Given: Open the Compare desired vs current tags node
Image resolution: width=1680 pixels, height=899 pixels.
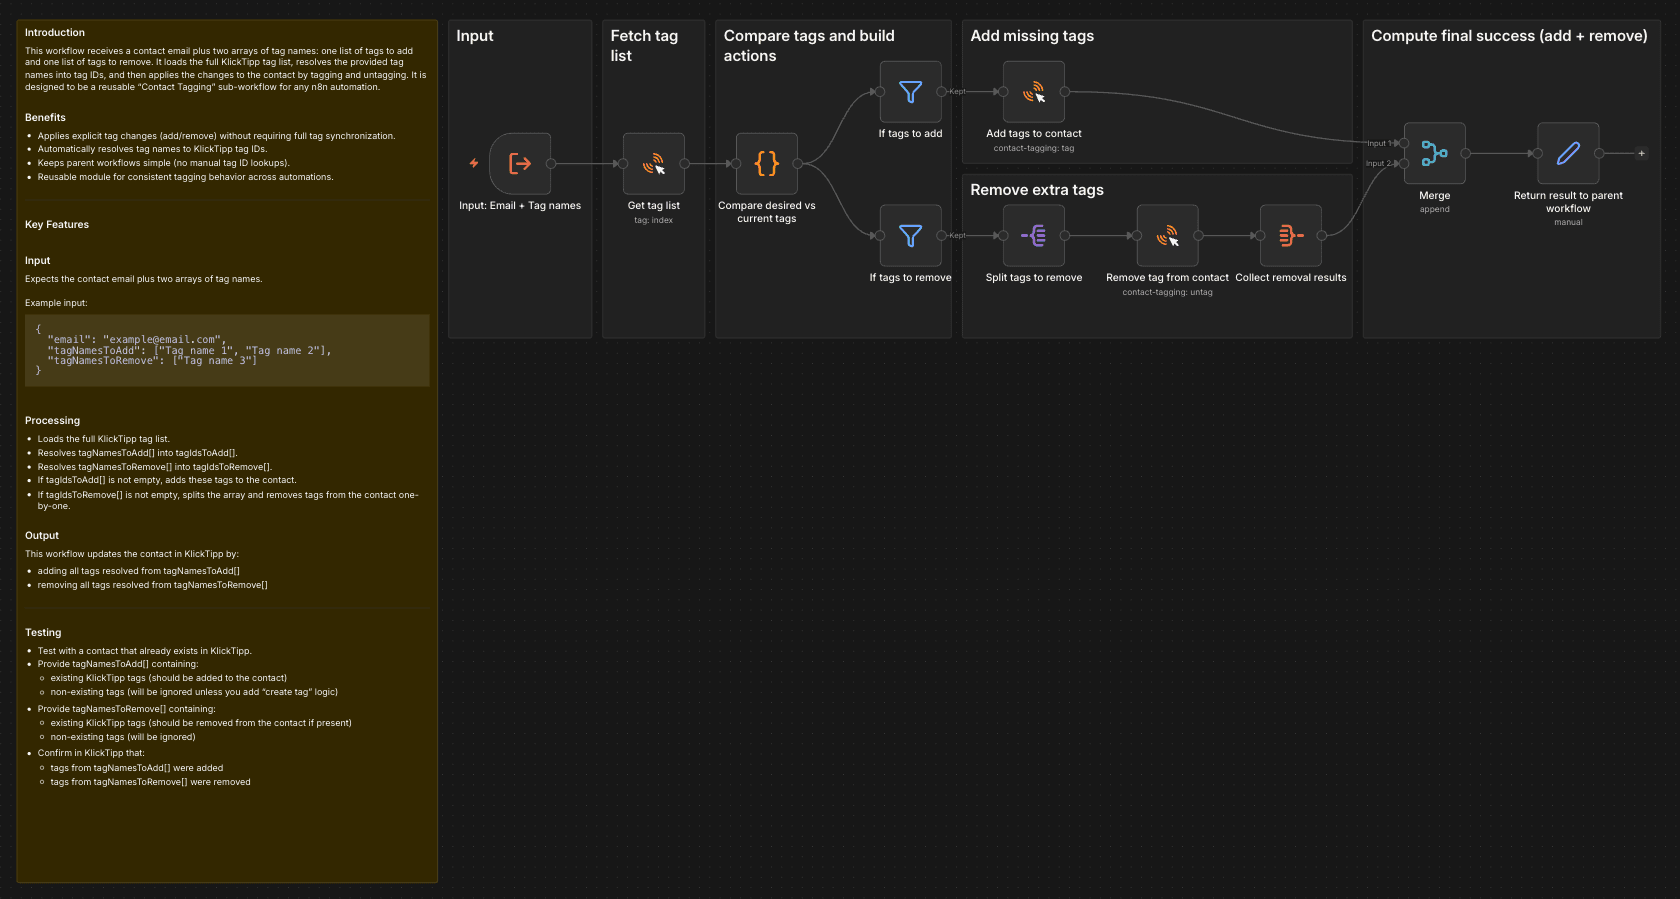Looking at the screenshot, I should click(x=767, y=164).
